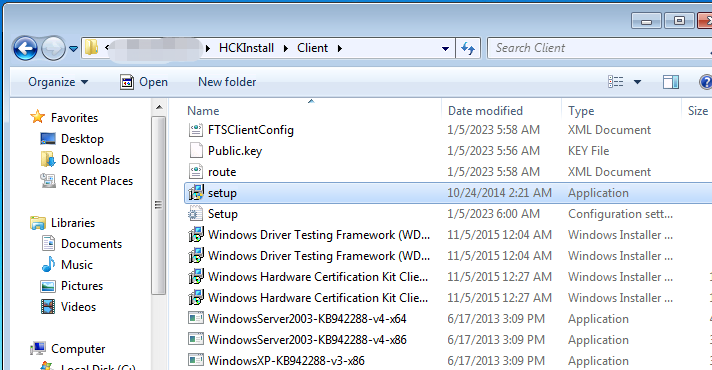
Task: Create a New folder
Action: pyautogui.click(x=227, y=82)
